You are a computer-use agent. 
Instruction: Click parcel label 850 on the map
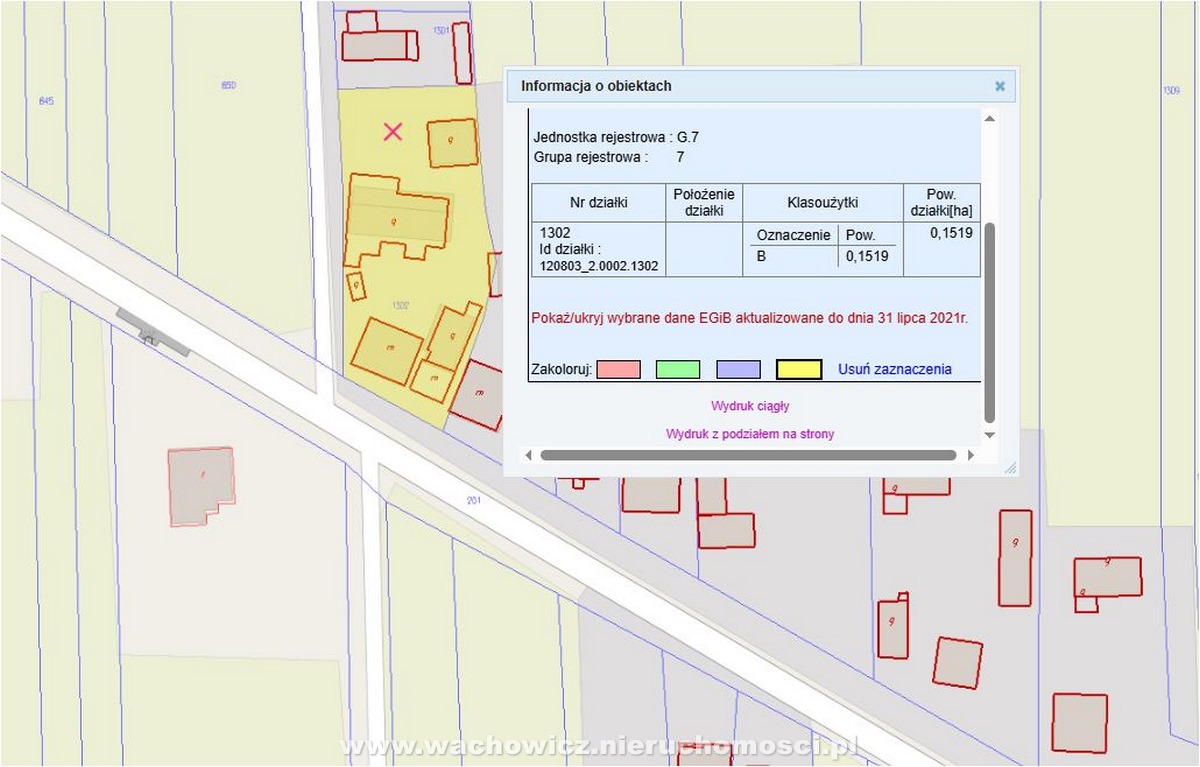pos(228,86)
